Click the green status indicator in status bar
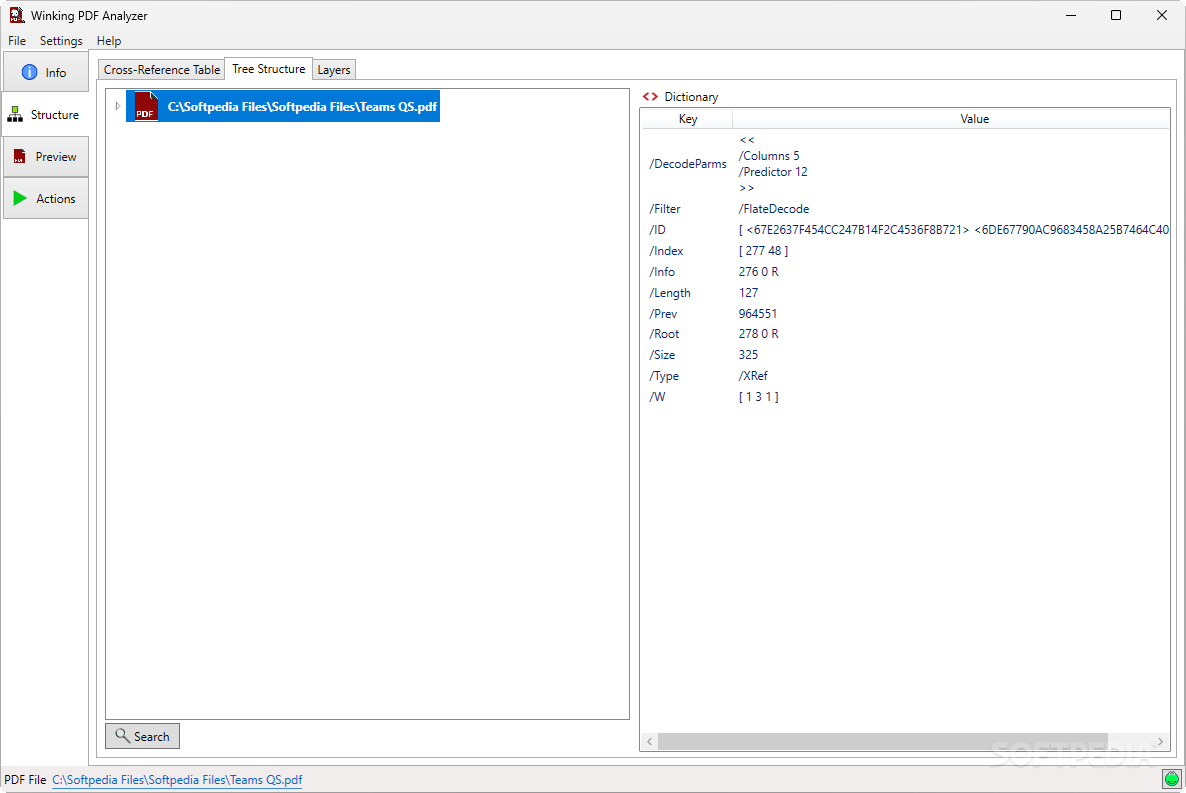The image size is (1186, 793). [x=1172, y=779]
